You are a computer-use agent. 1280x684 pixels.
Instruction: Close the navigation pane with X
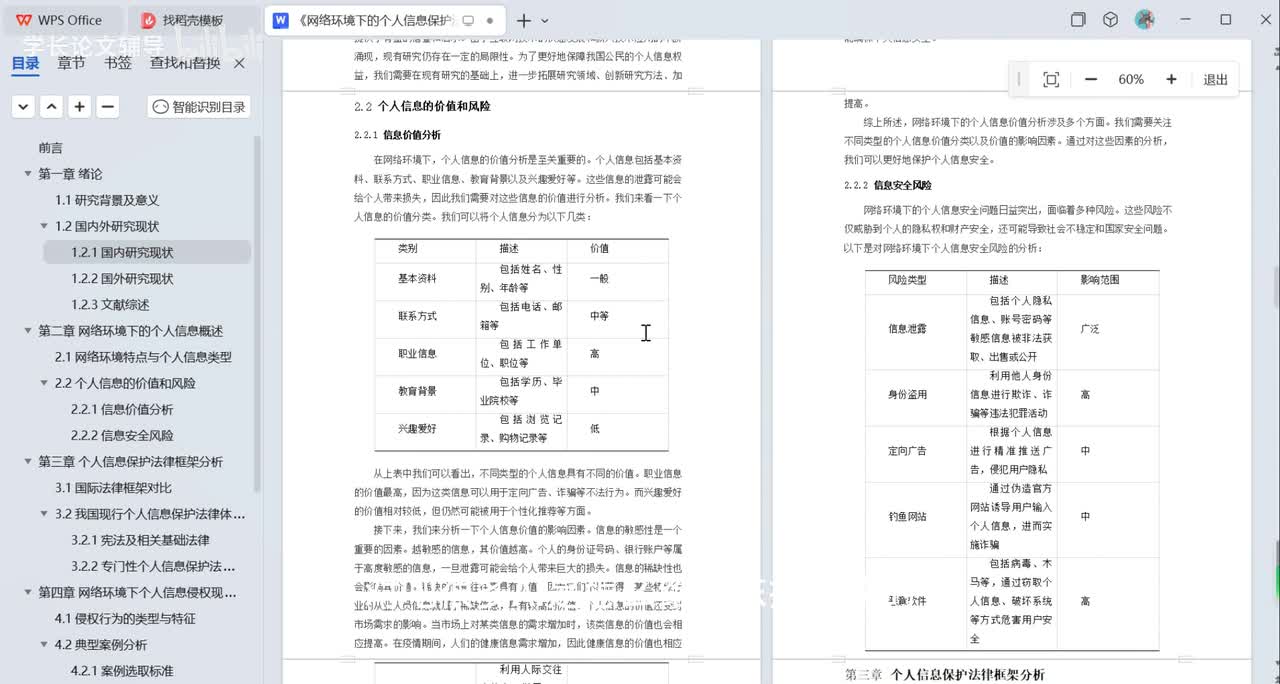point(239,63)
